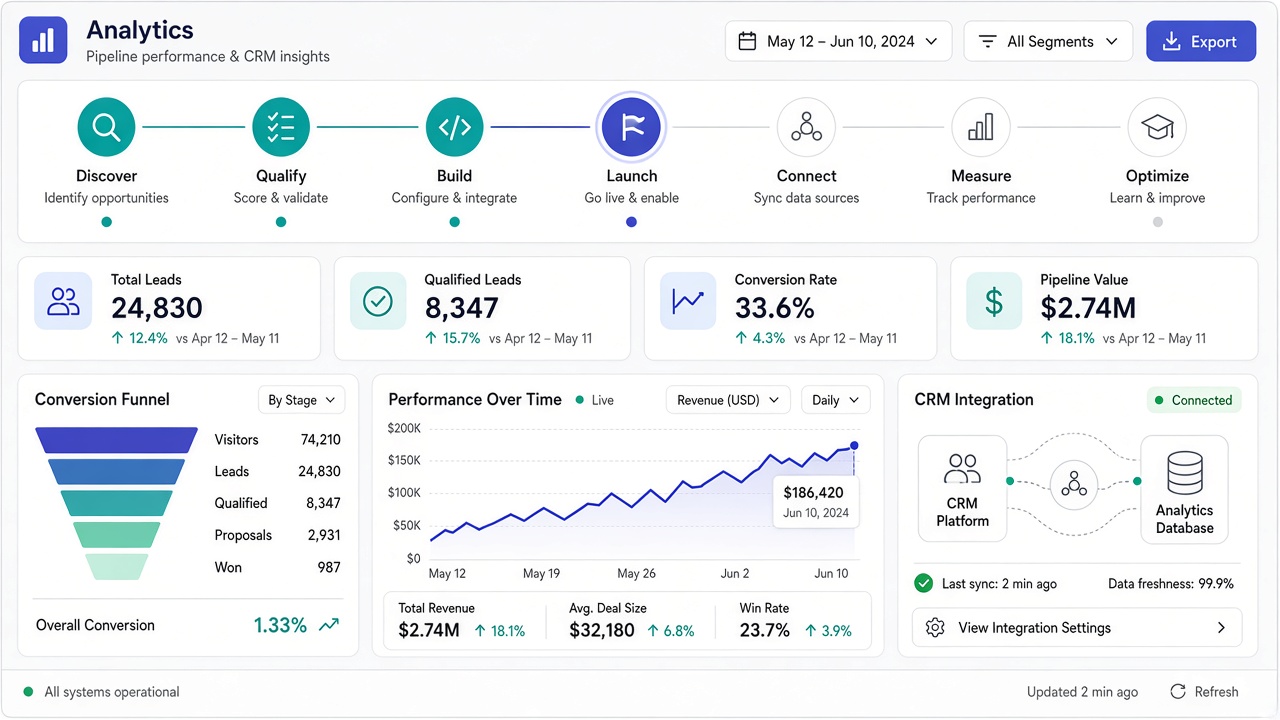The height and width of the screenshot is (720, 1280).
Task: Click the Analytics Database cylinder icon
Action: tap(1185, 472)
